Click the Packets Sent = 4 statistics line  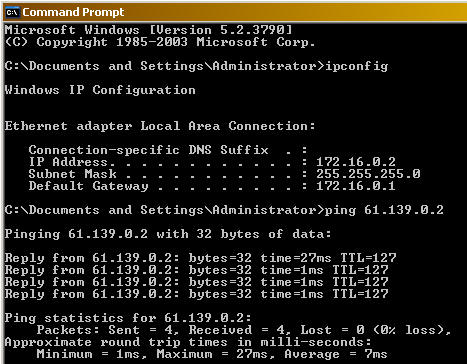(x=244, y=330)
